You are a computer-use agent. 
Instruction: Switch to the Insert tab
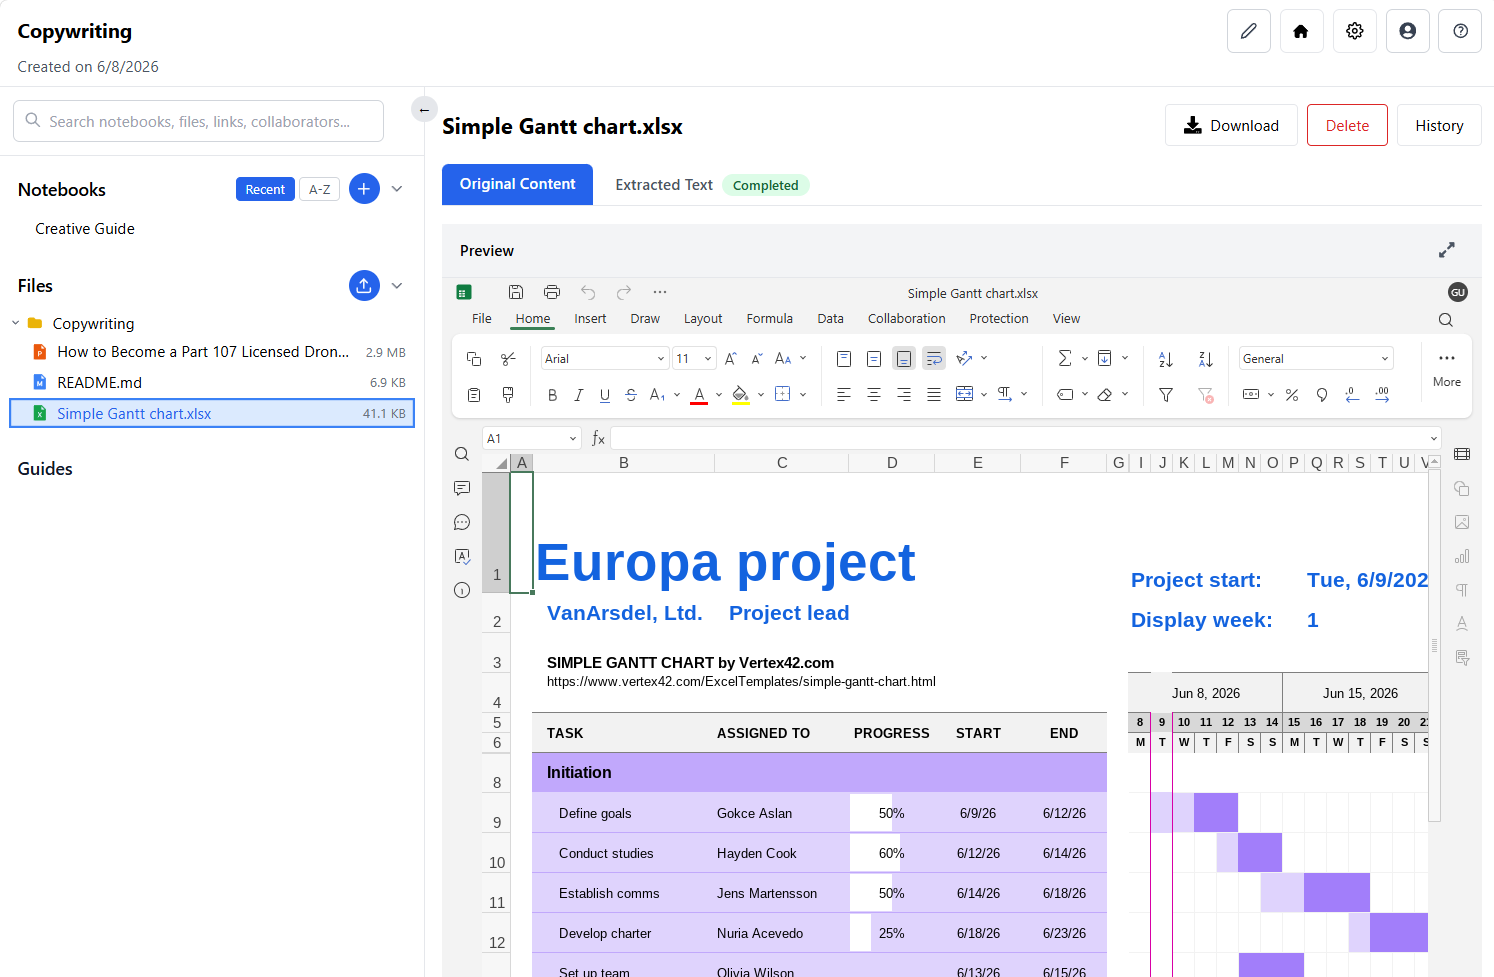[x=590, y=318]
